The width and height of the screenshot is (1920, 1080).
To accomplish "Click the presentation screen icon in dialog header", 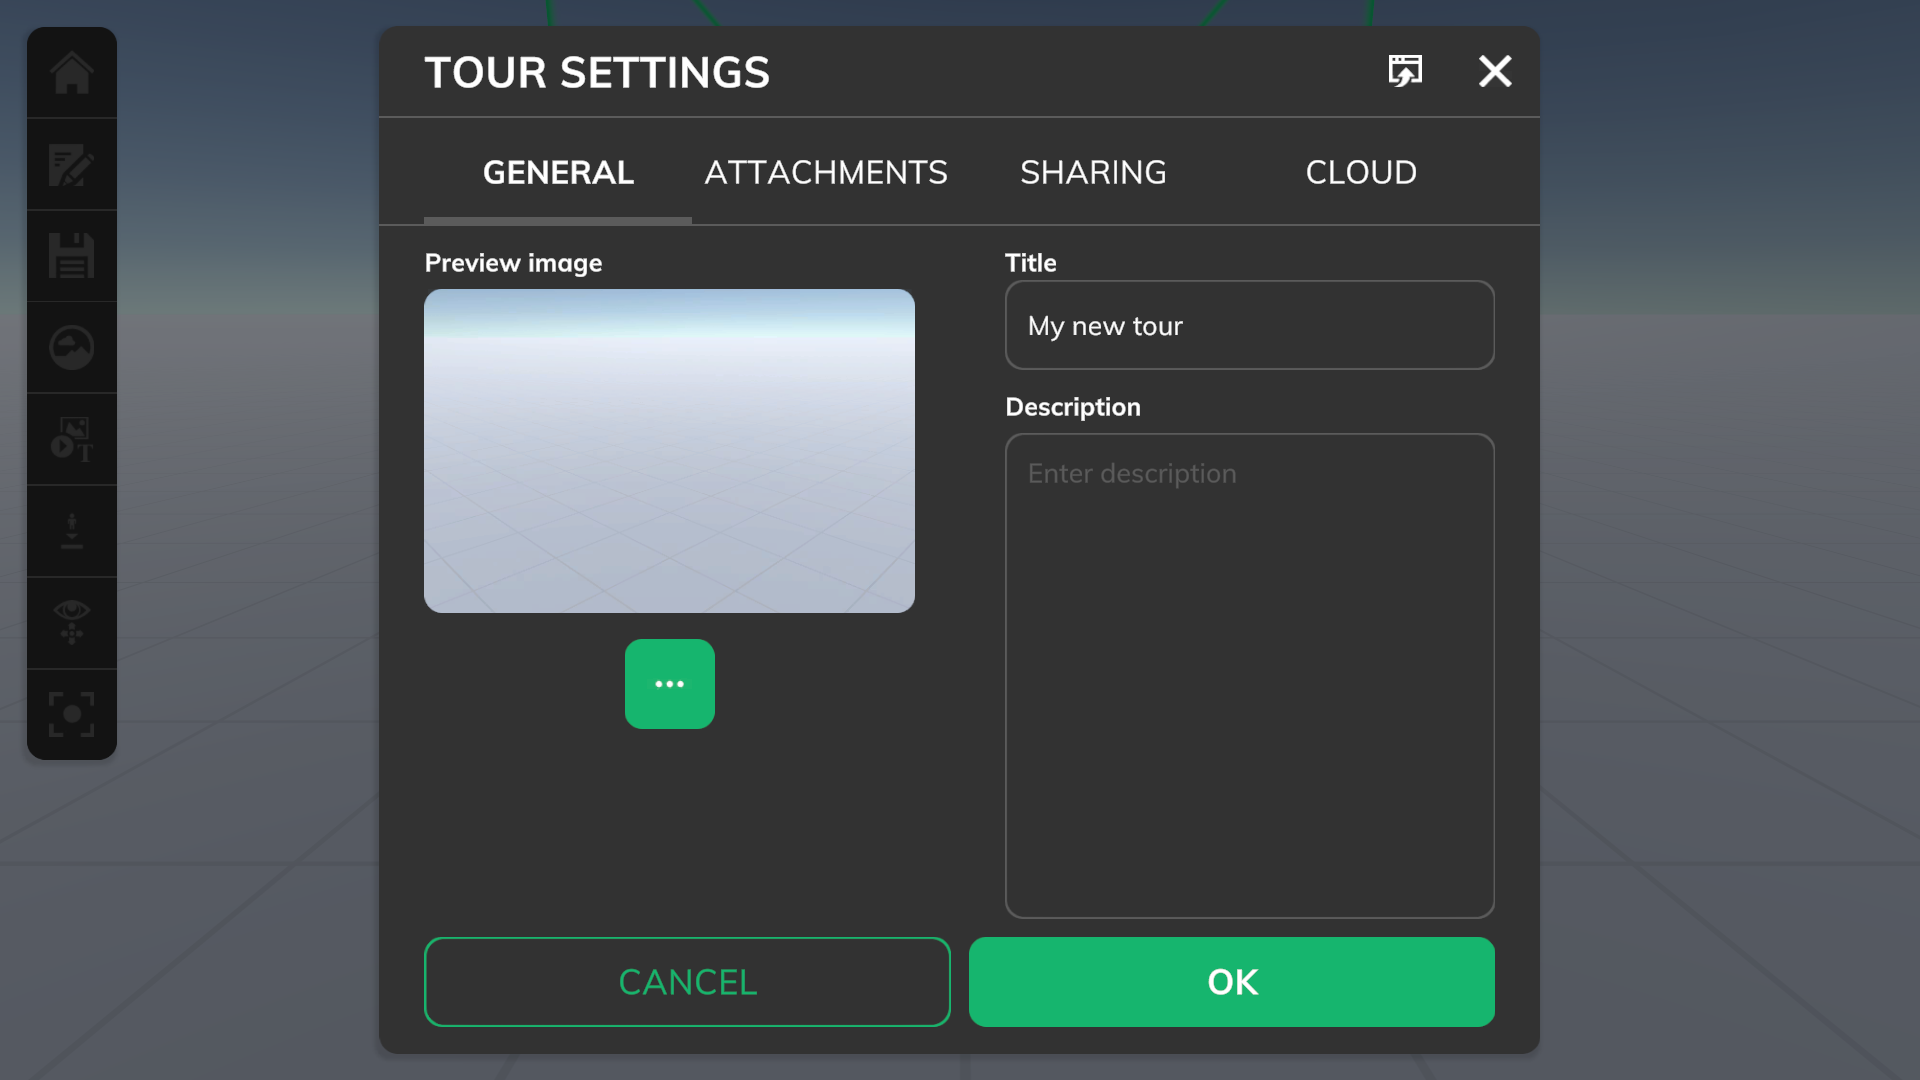I will [1405, 71].
